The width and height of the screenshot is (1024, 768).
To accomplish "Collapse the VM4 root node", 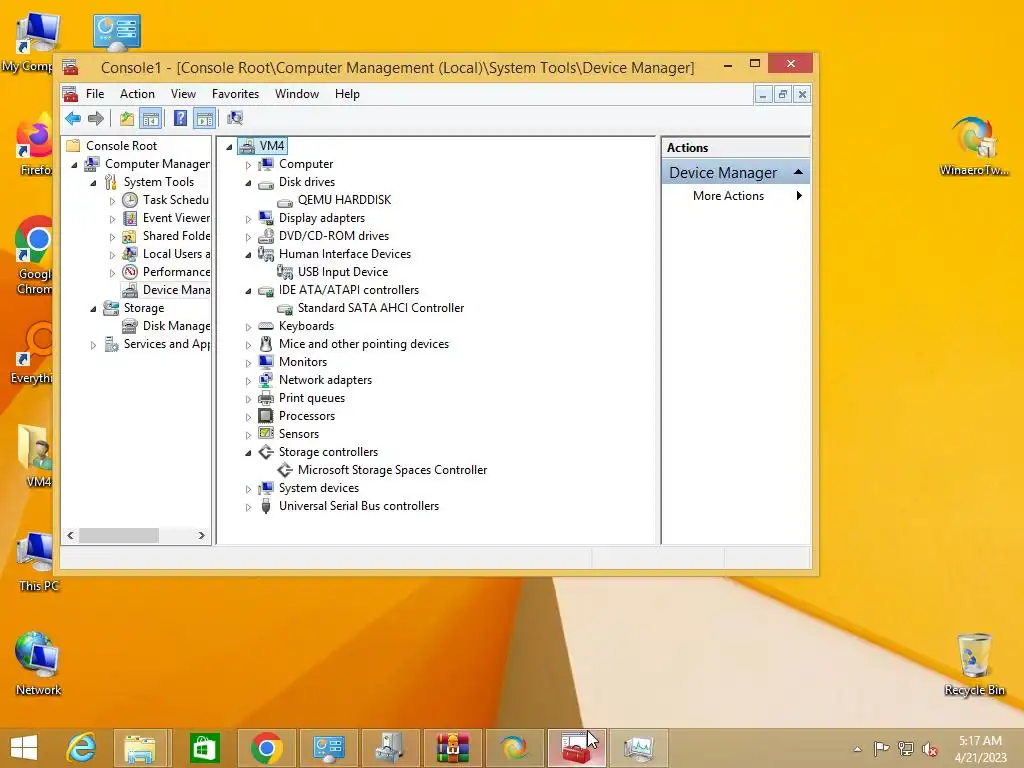I will pos(229,147).
